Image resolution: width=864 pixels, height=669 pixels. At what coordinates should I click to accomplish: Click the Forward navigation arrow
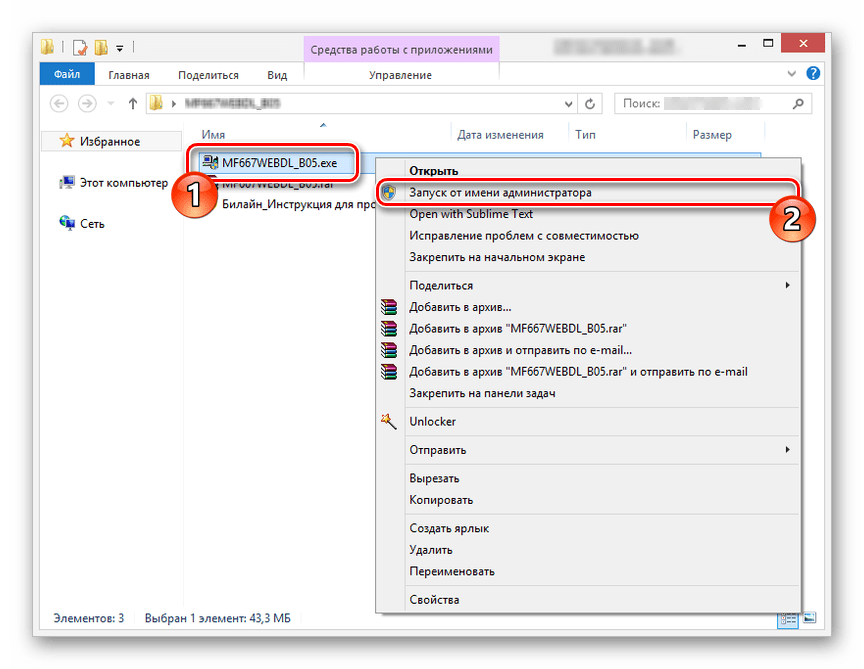[x=87, y=104]
